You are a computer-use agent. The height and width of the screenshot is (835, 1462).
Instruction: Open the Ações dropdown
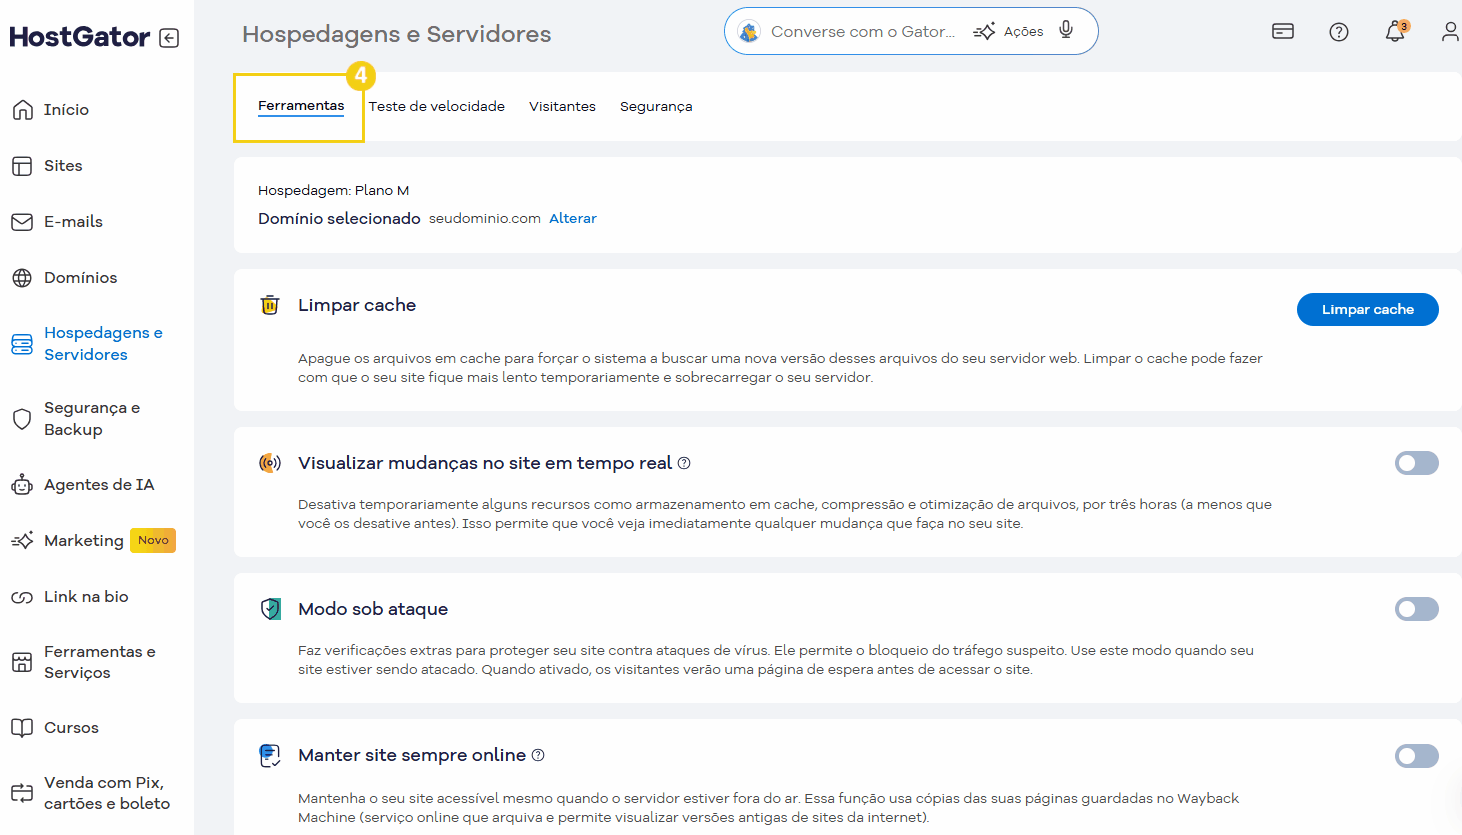point(1022,30)
